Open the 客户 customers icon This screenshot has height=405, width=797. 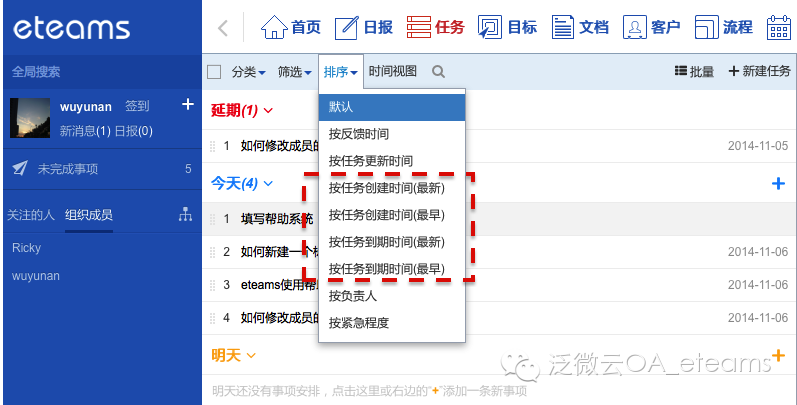click(634, 27)
